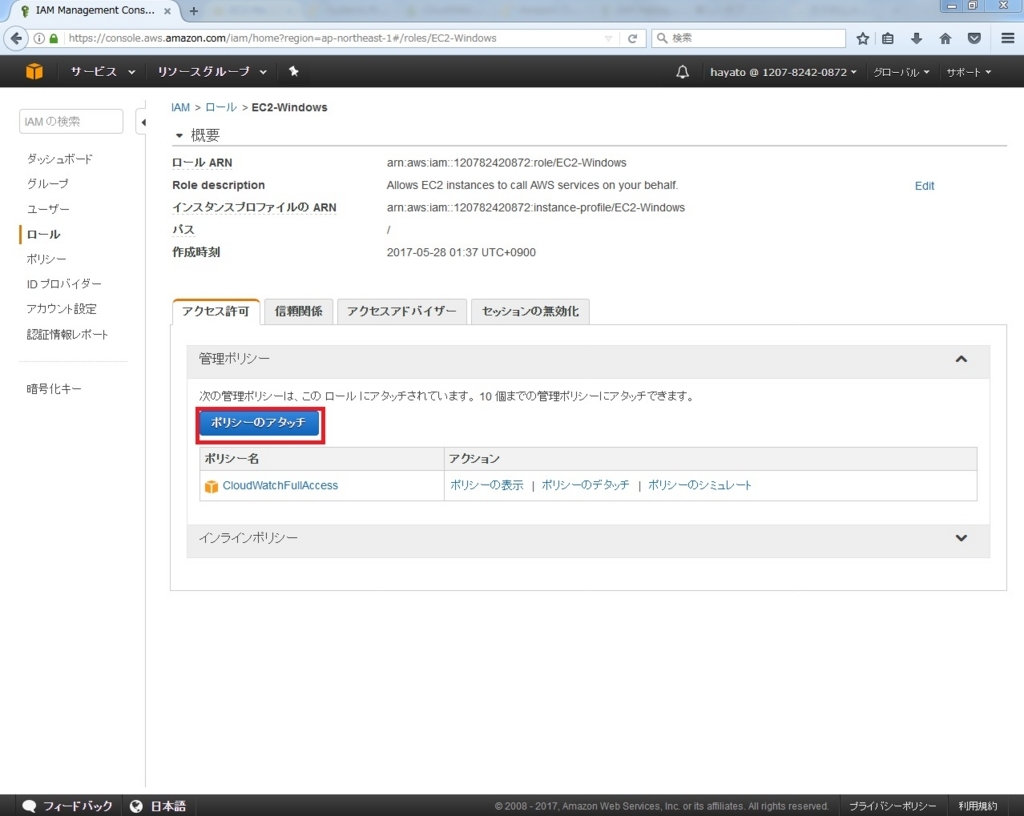The height and width of the screenshot is (816, 1024).
Task: Open the notifications bell icon
Action: point(682,72)
